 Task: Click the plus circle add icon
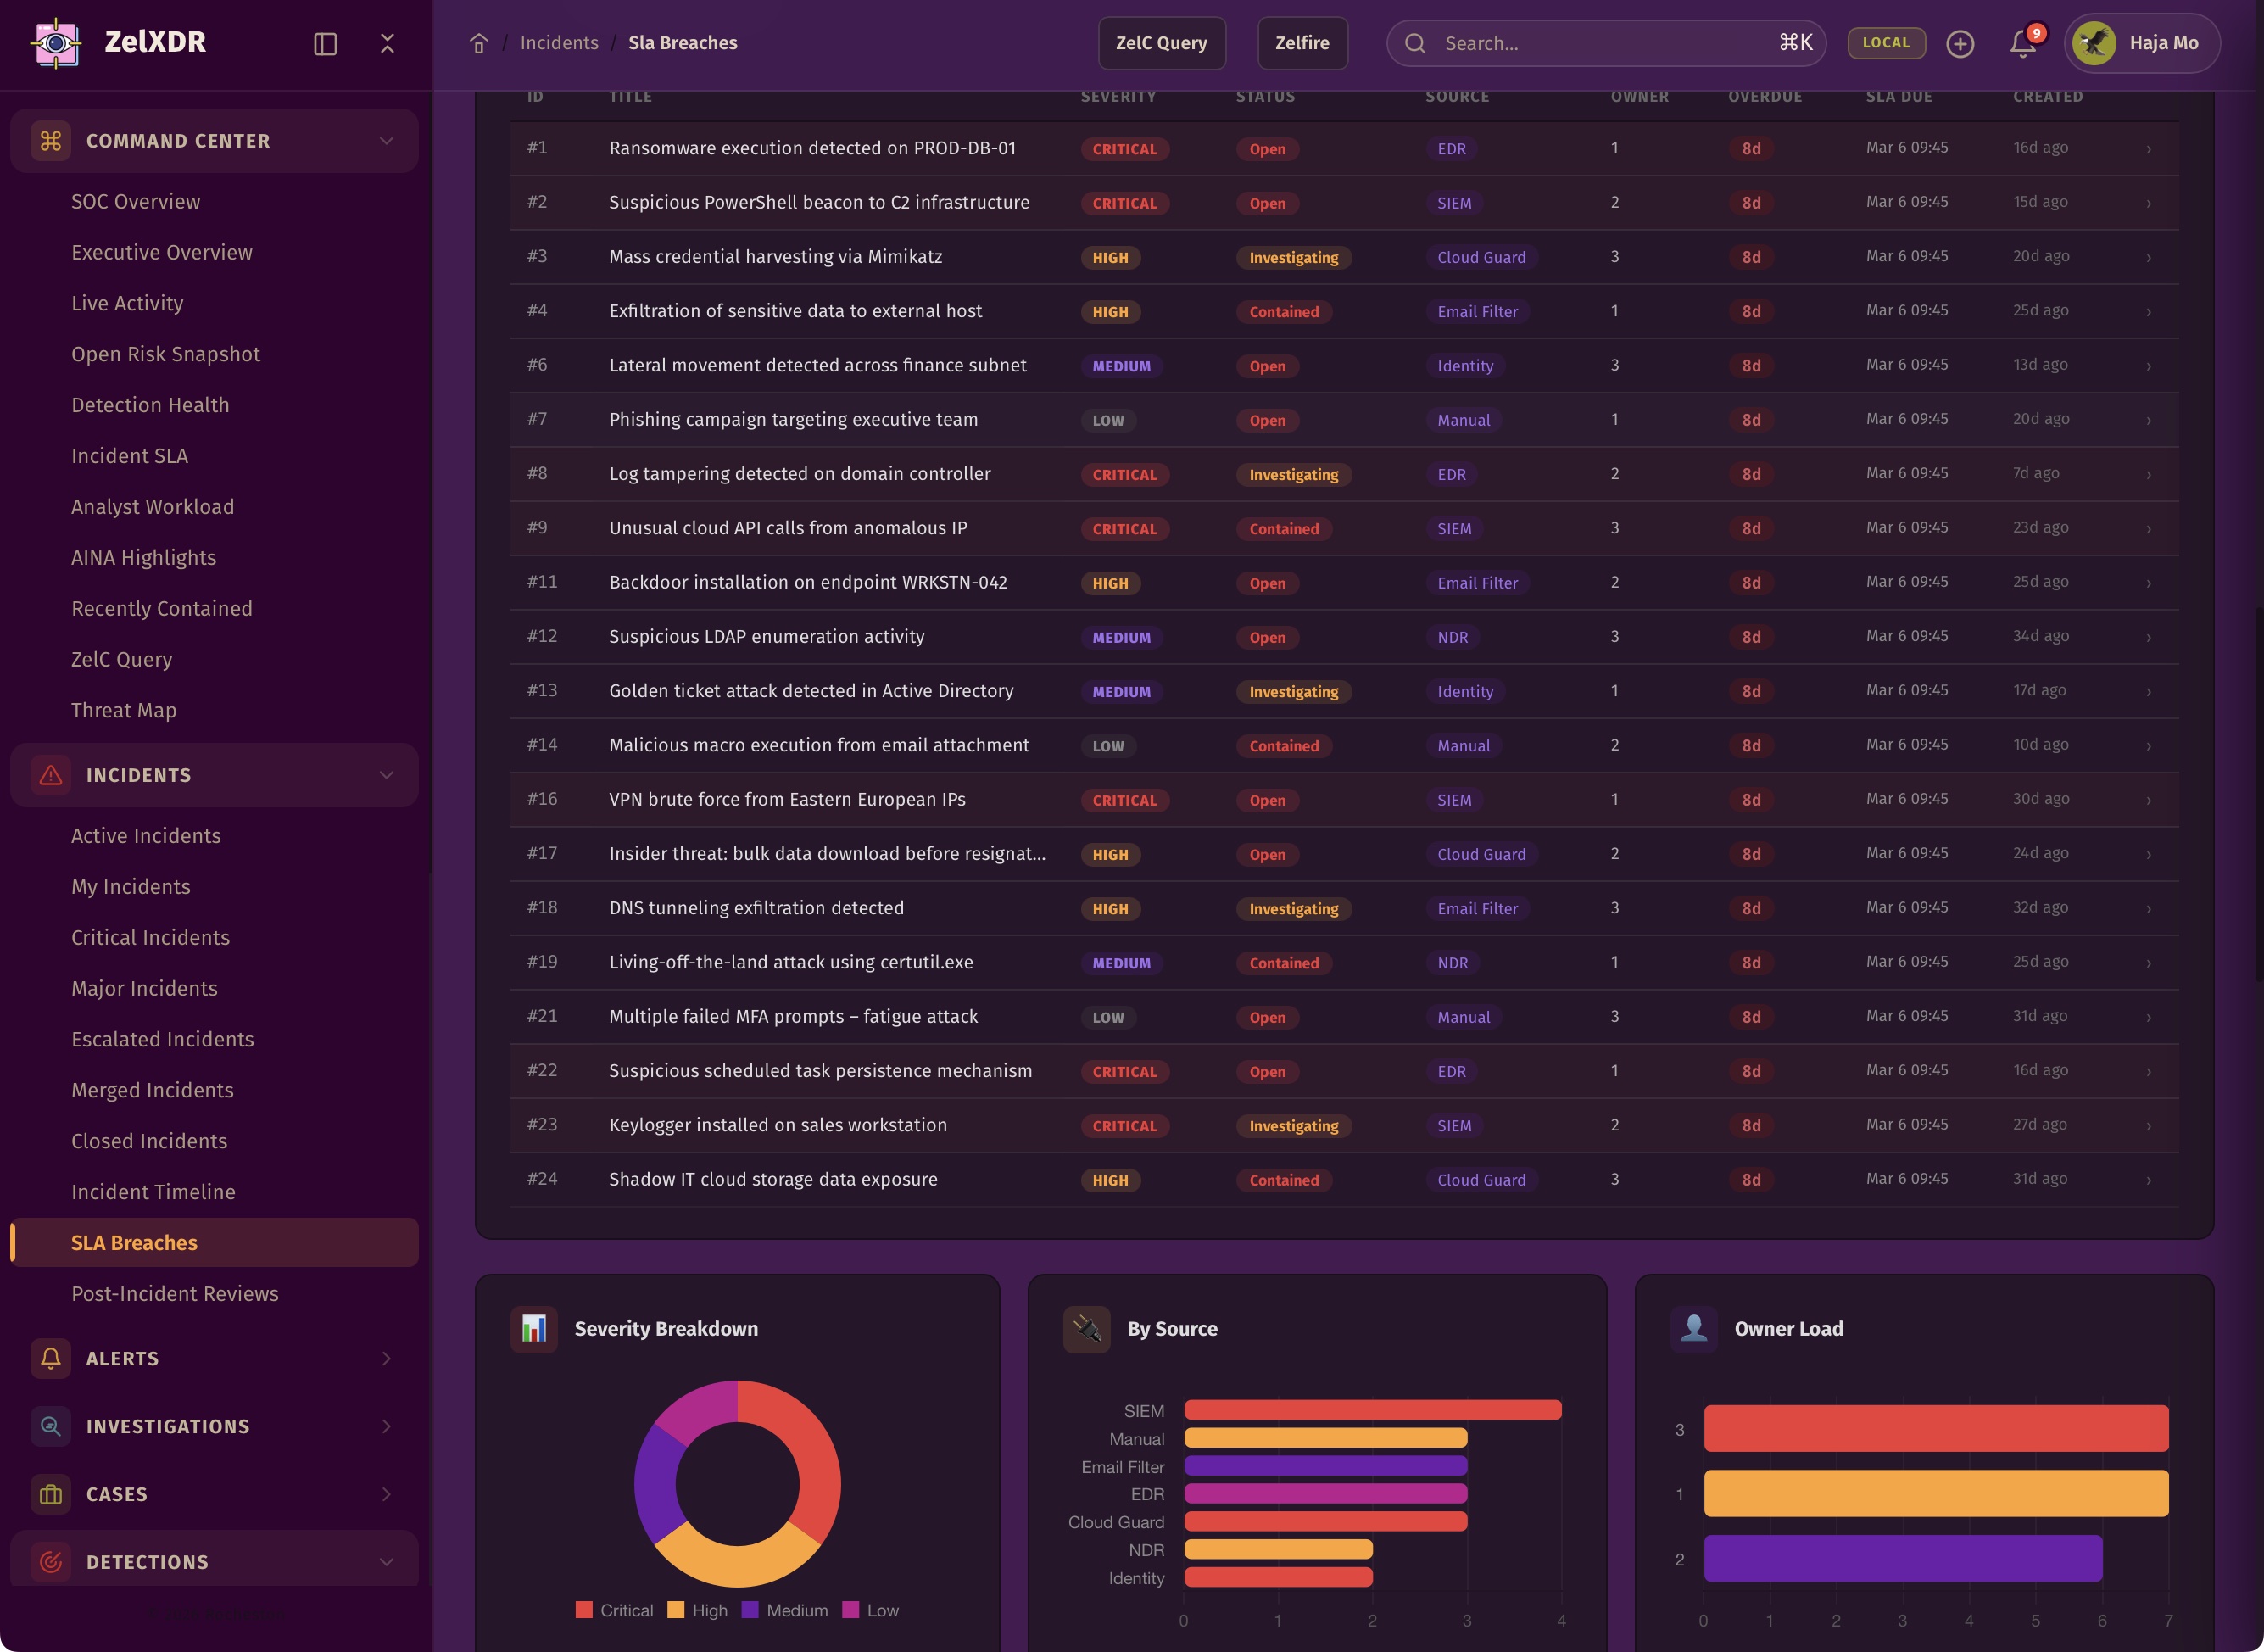1960,43
